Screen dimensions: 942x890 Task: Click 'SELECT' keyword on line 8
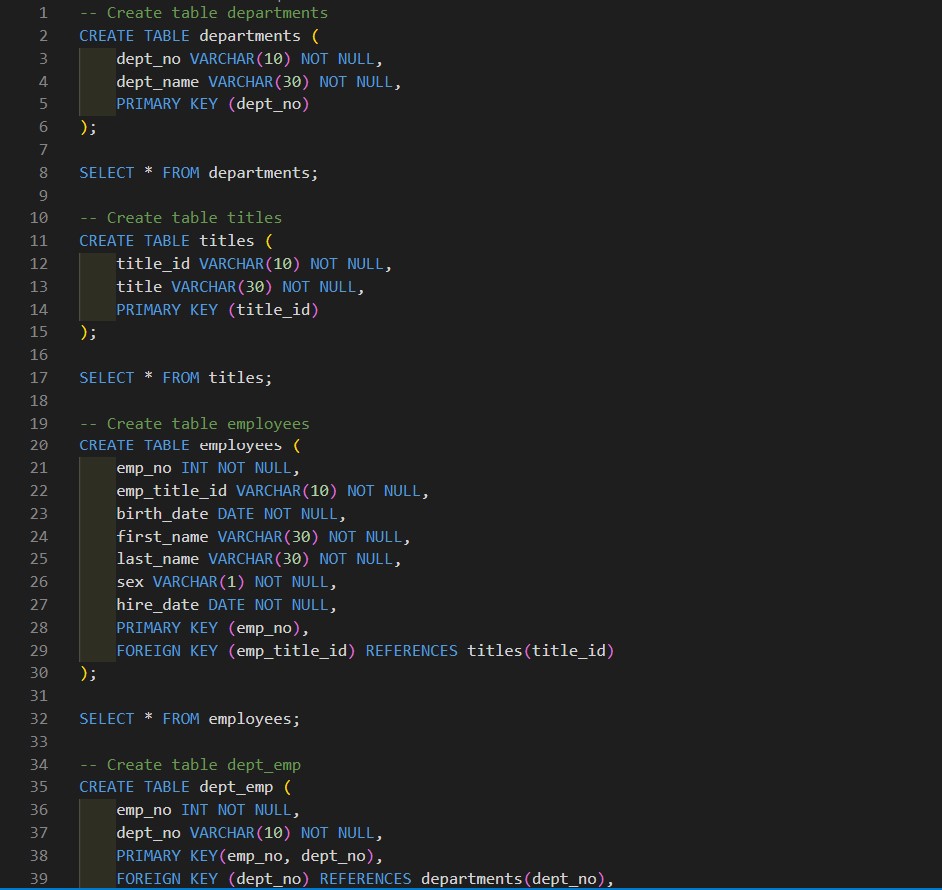tap(107, 173)
